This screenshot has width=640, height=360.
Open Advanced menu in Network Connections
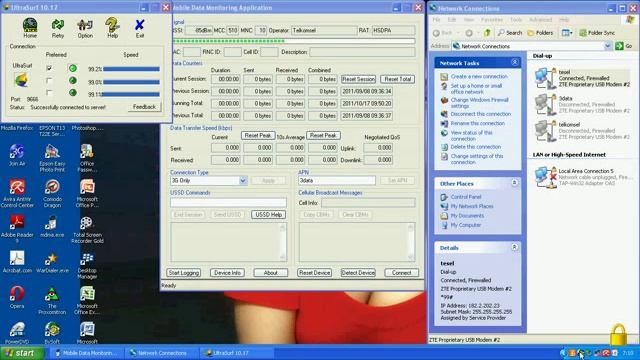pos(540,20)
